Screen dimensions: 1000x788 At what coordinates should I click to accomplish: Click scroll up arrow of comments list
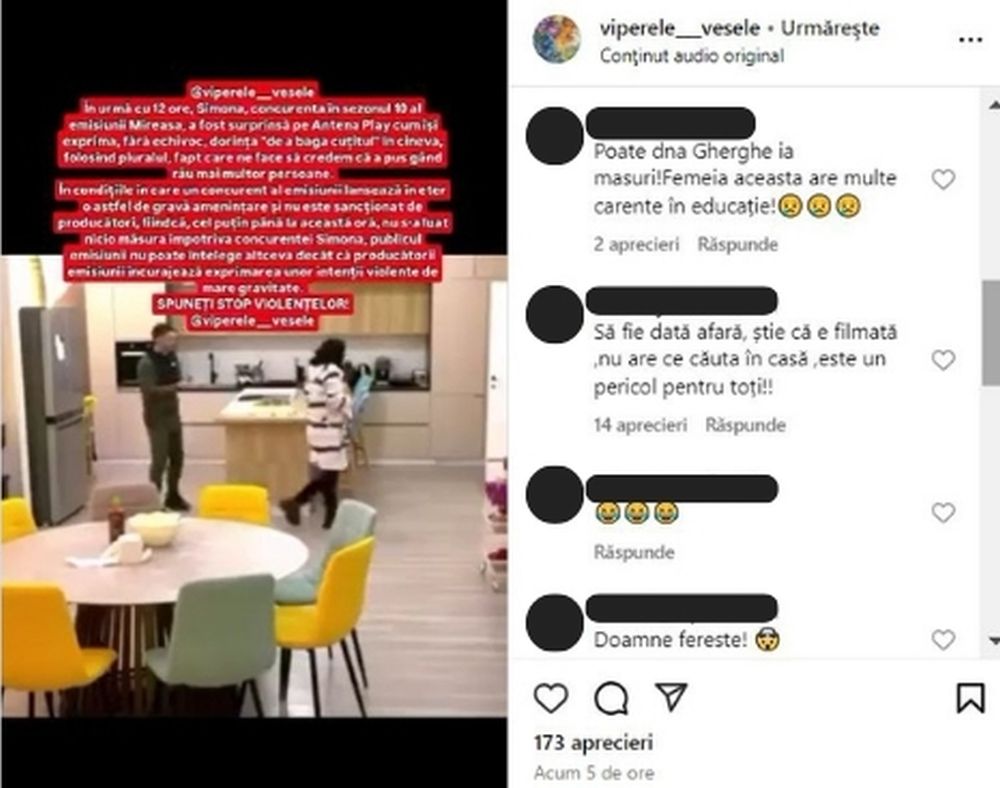point(993,105)
